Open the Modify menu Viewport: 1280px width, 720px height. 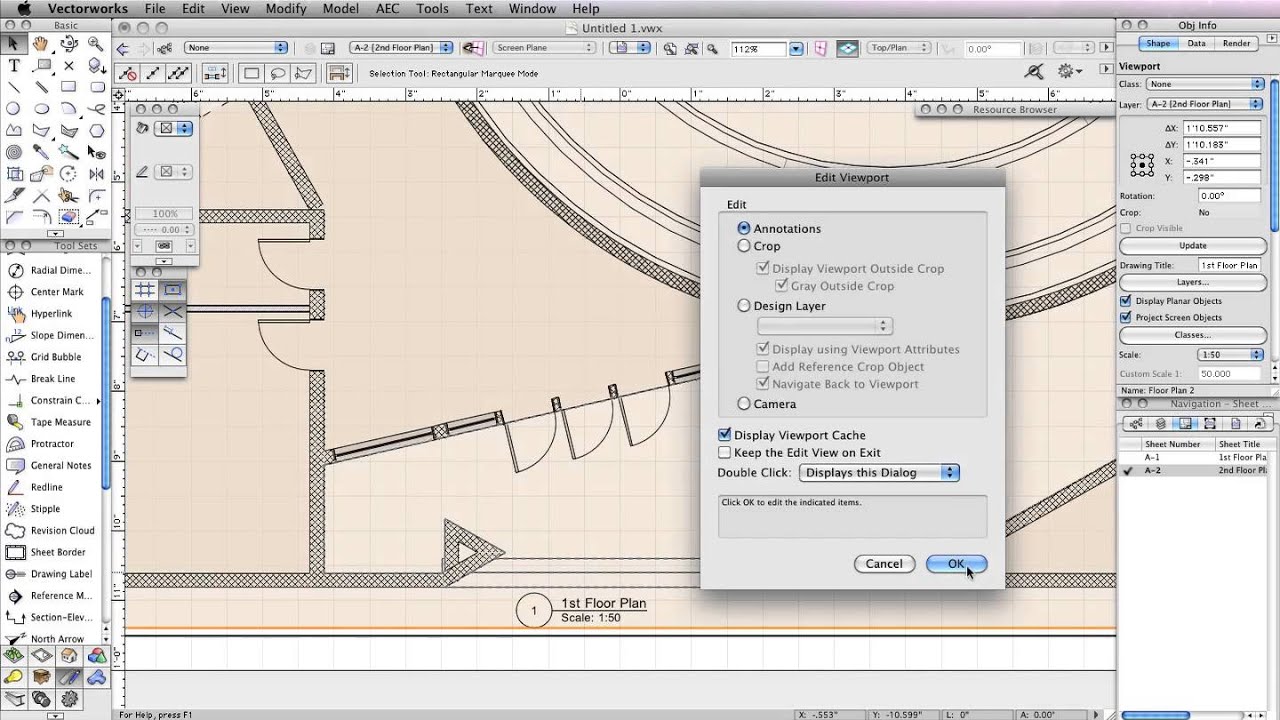[x=286, y=9]
